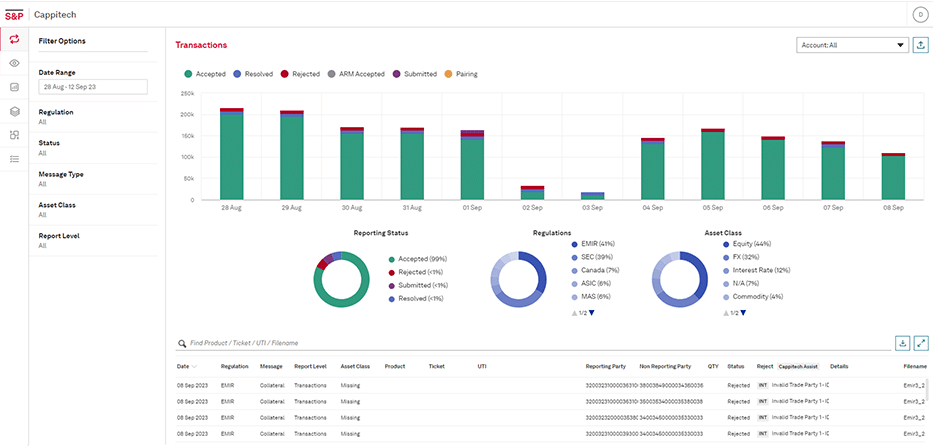This screenshot has width=933, height=446.
Task: Click the 02 Sep bar in chart
Action: (x=532, y=193)
